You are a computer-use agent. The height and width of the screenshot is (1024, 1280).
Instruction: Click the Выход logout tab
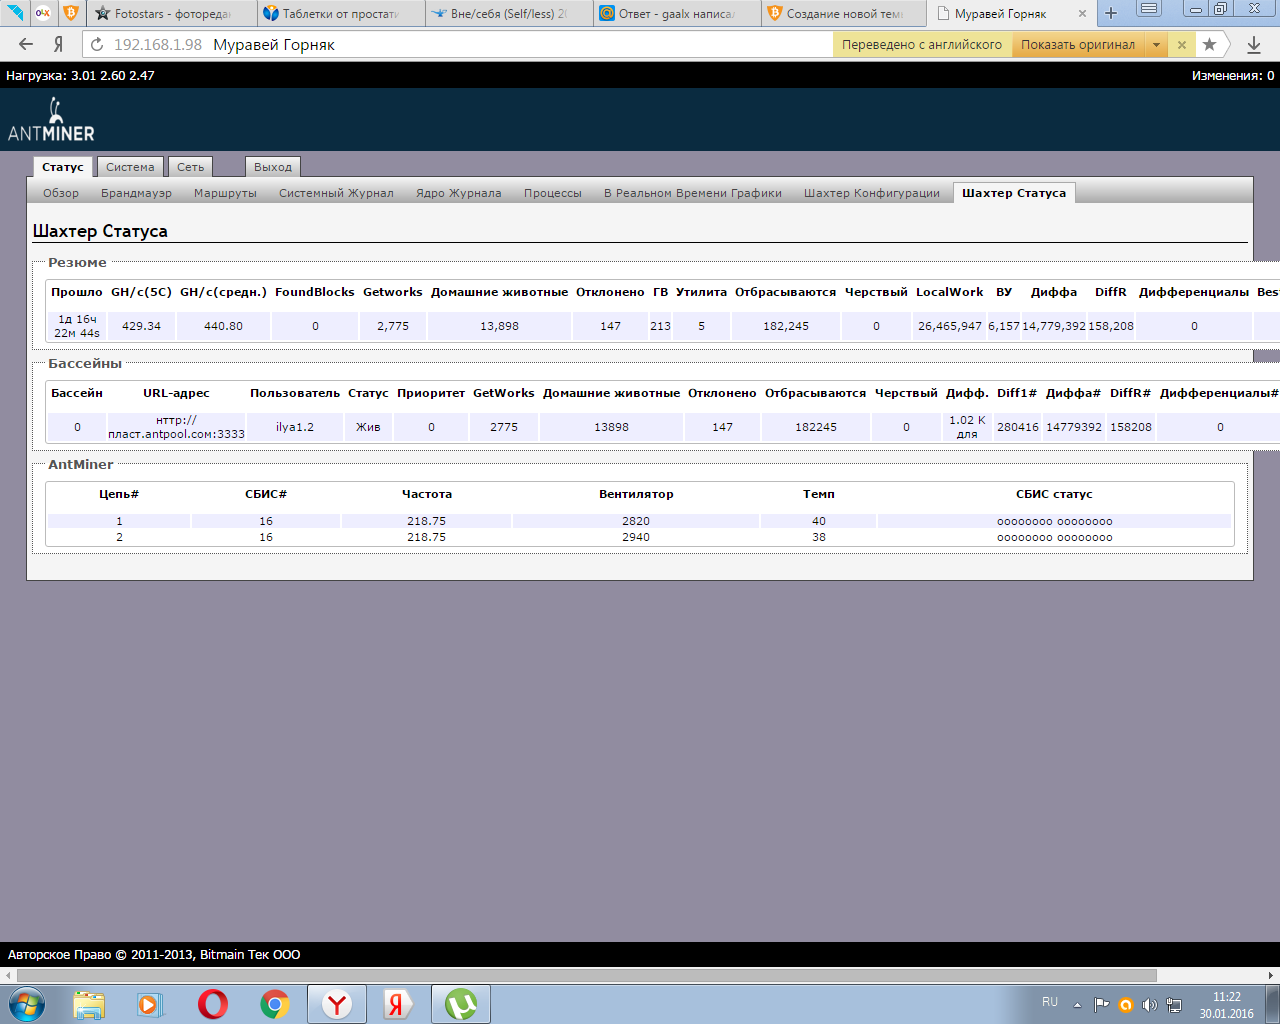pos(272,167)
